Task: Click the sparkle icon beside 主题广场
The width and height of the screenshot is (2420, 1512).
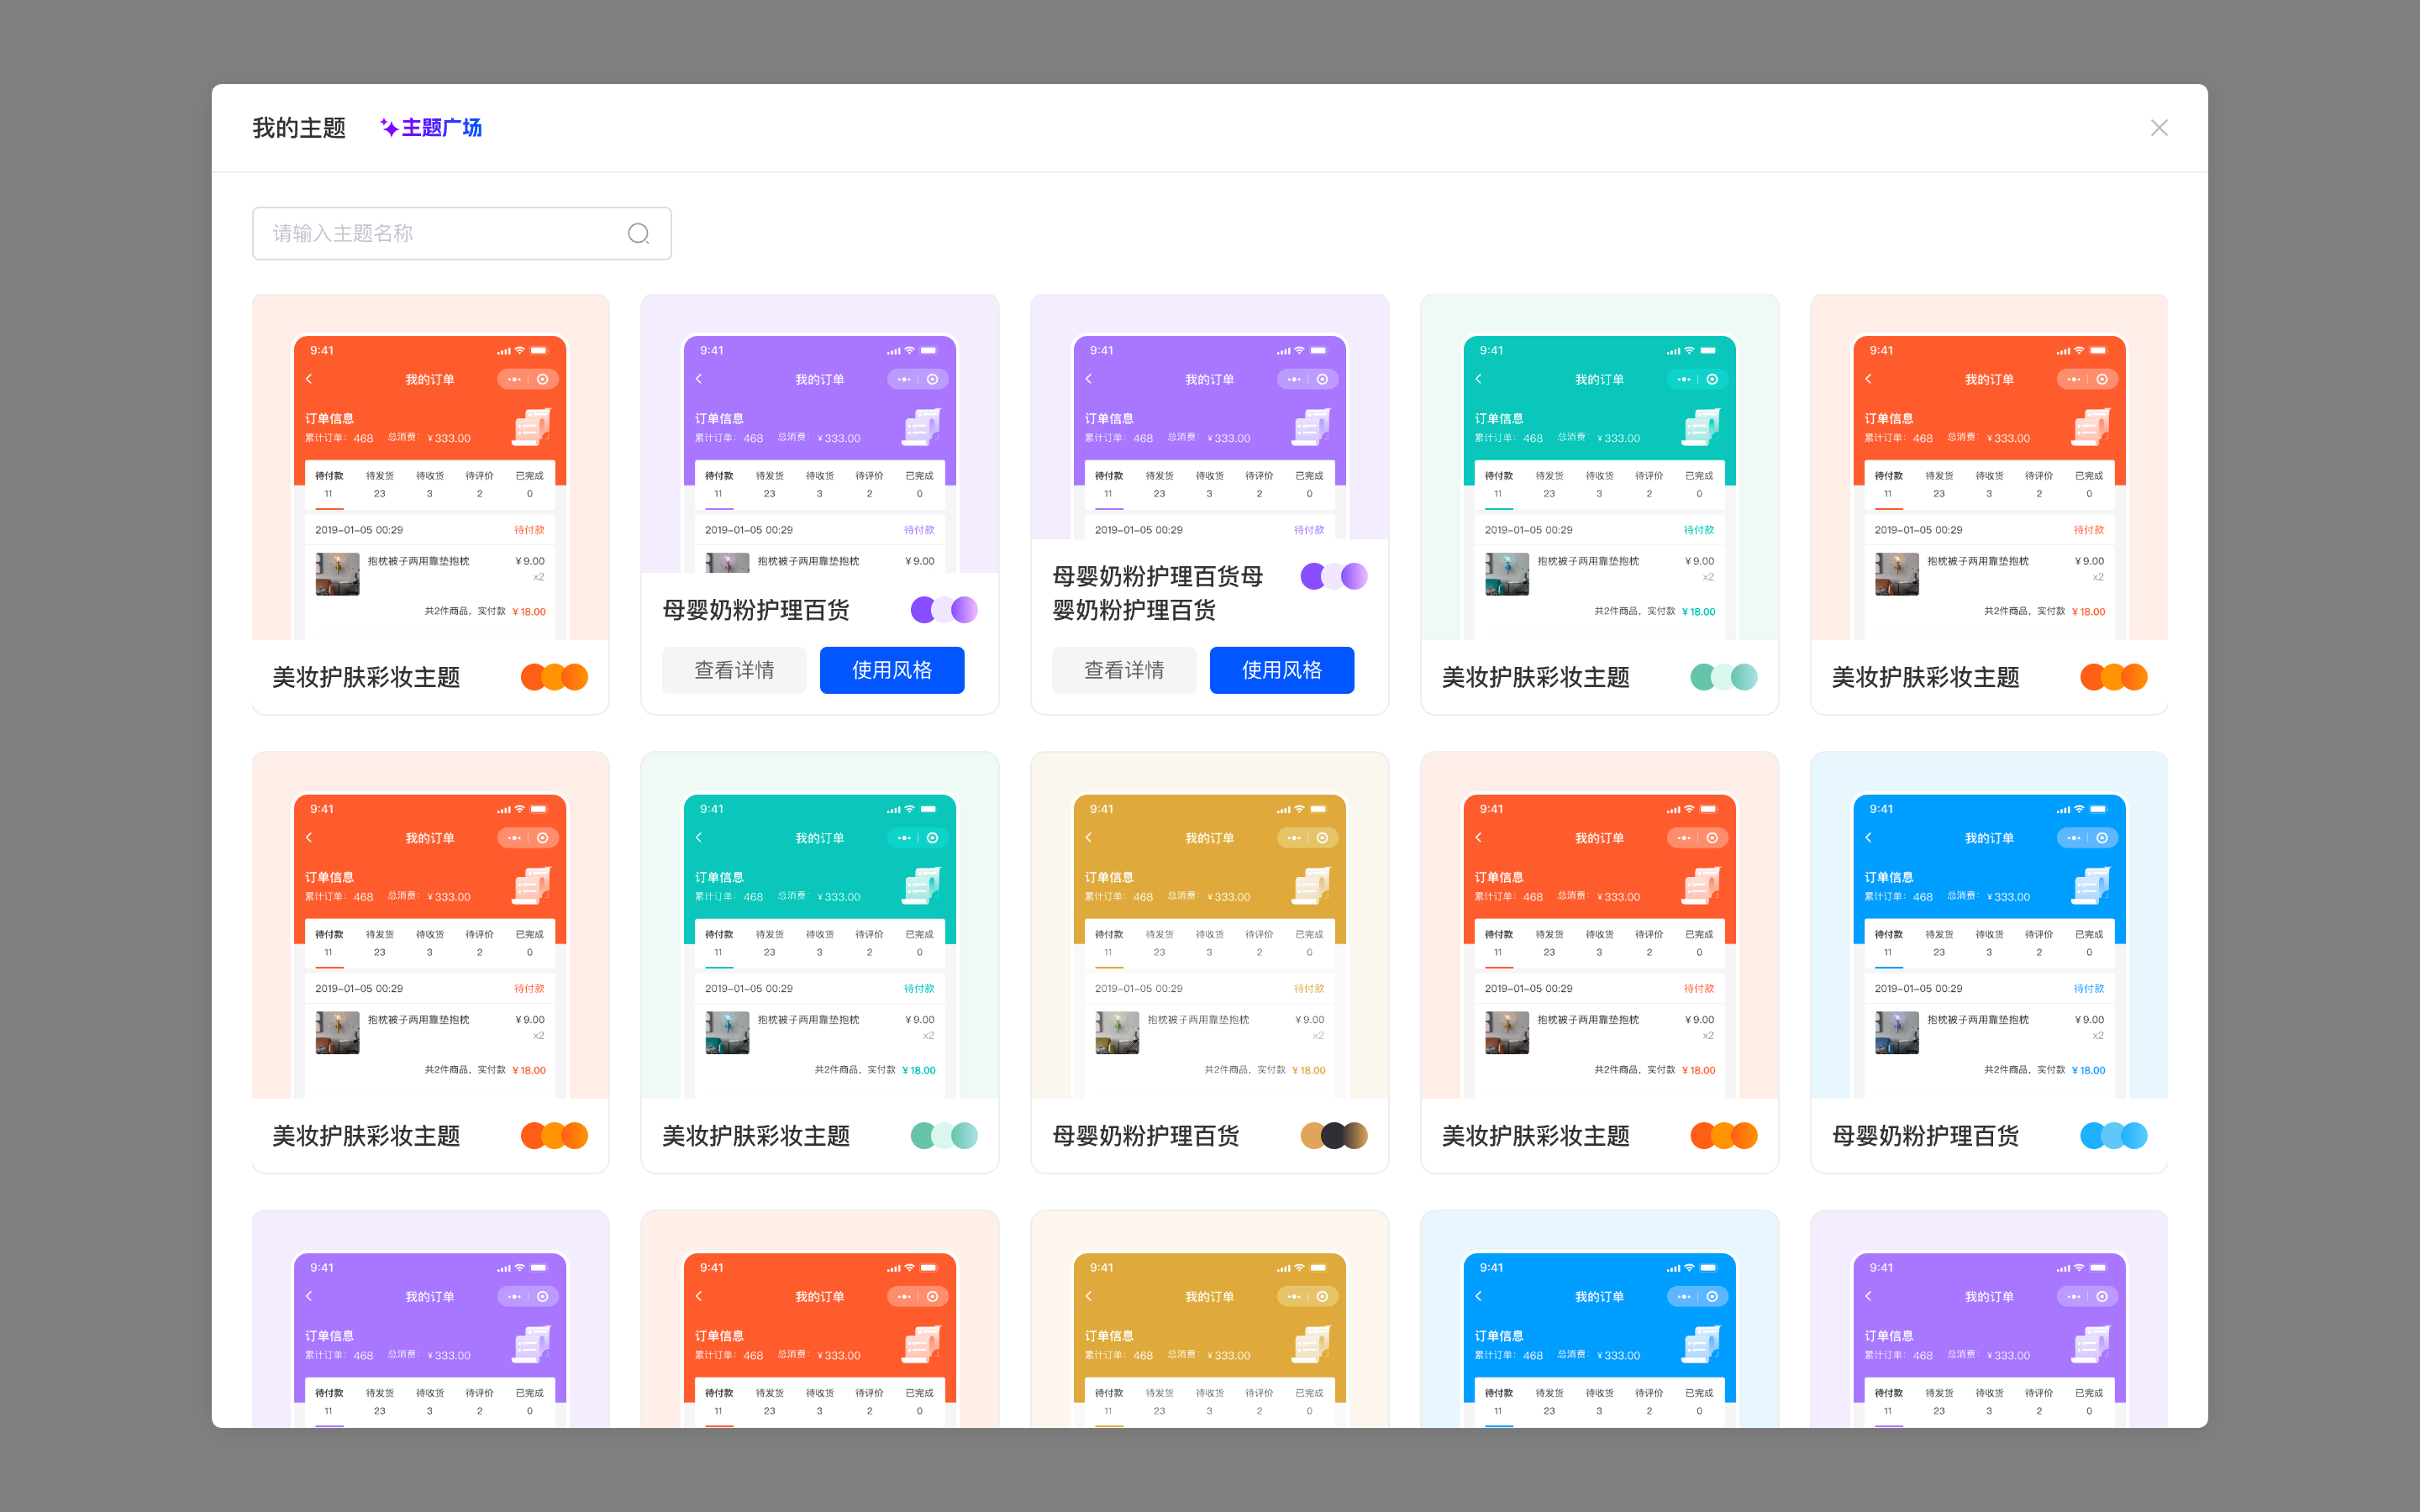Action: pyautogui.click(x=389, y=128)
